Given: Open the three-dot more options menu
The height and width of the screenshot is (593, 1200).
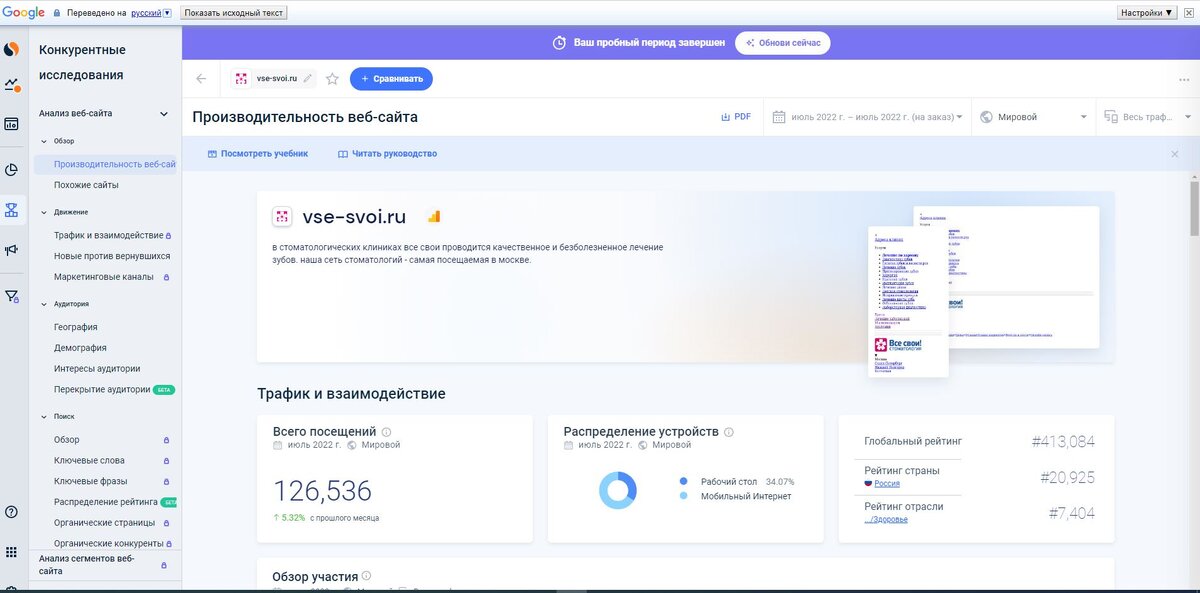Looking at the screenshot, I should pyautogui.click(x=1185, y=79).
